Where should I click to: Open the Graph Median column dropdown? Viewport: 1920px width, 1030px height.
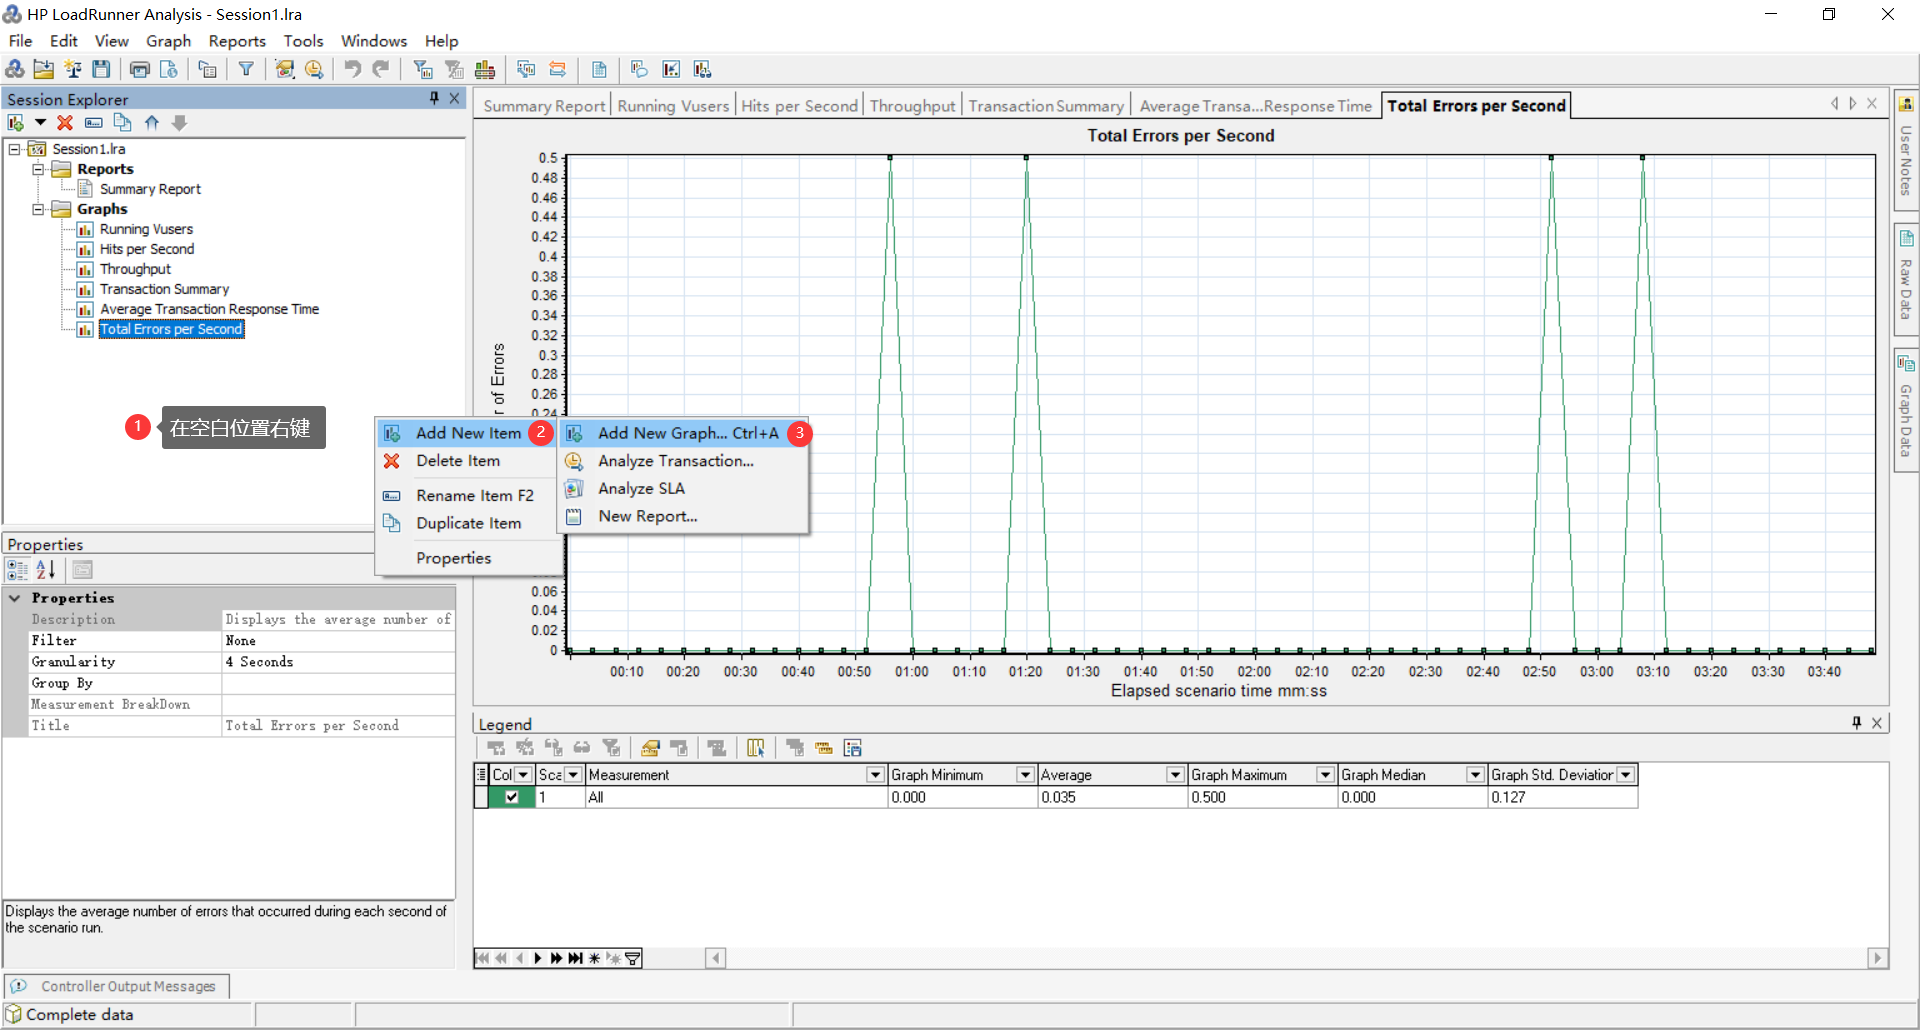coord(1475,775)
